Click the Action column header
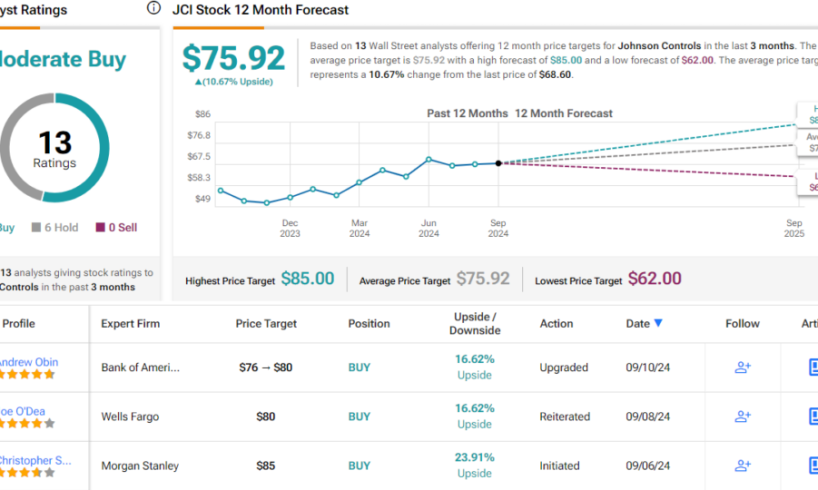 556,324
